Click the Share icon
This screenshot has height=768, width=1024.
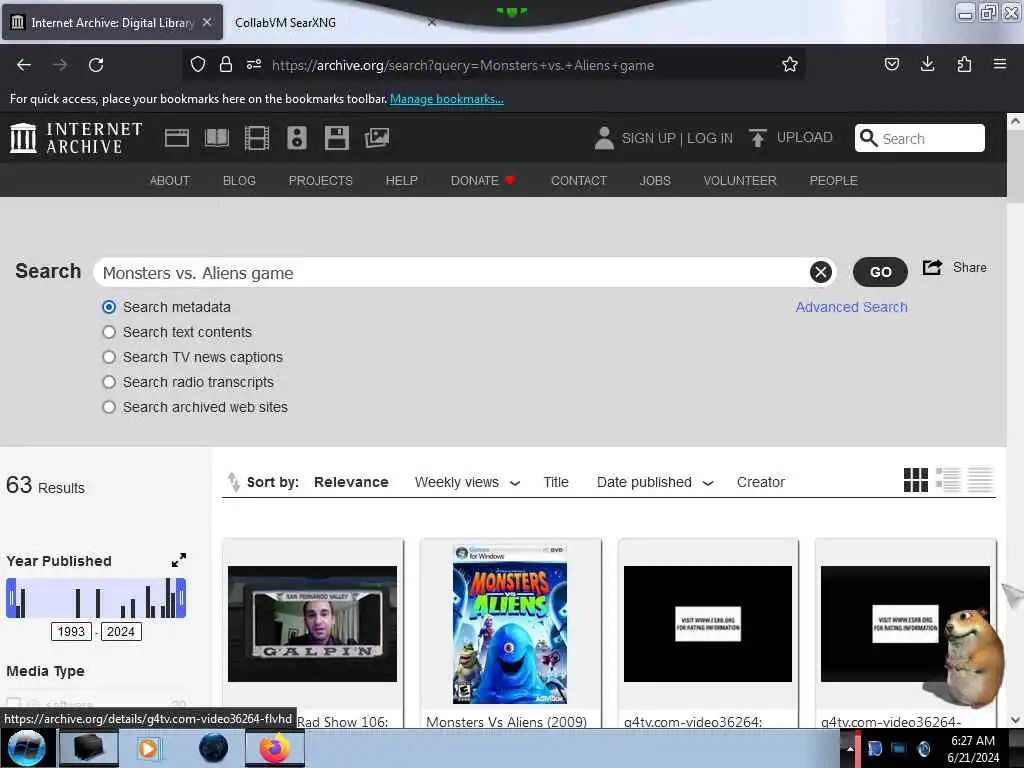tap(932, 267)
